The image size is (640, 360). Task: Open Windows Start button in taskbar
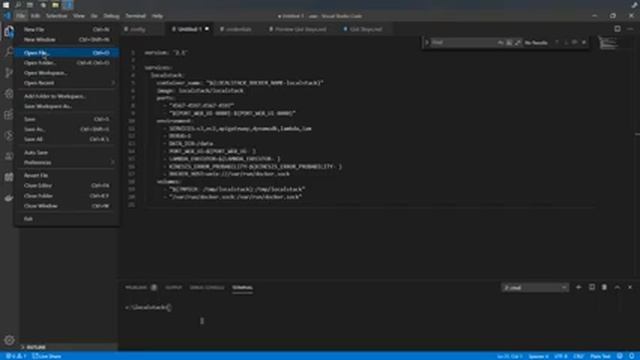click(6, 5)
